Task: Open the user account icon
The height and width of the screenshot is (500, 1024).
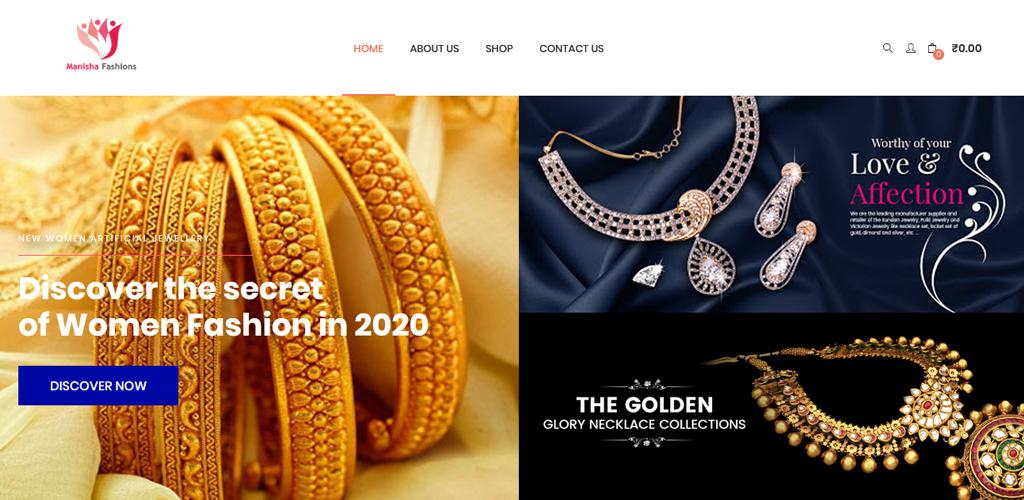Action: [910, 48]
